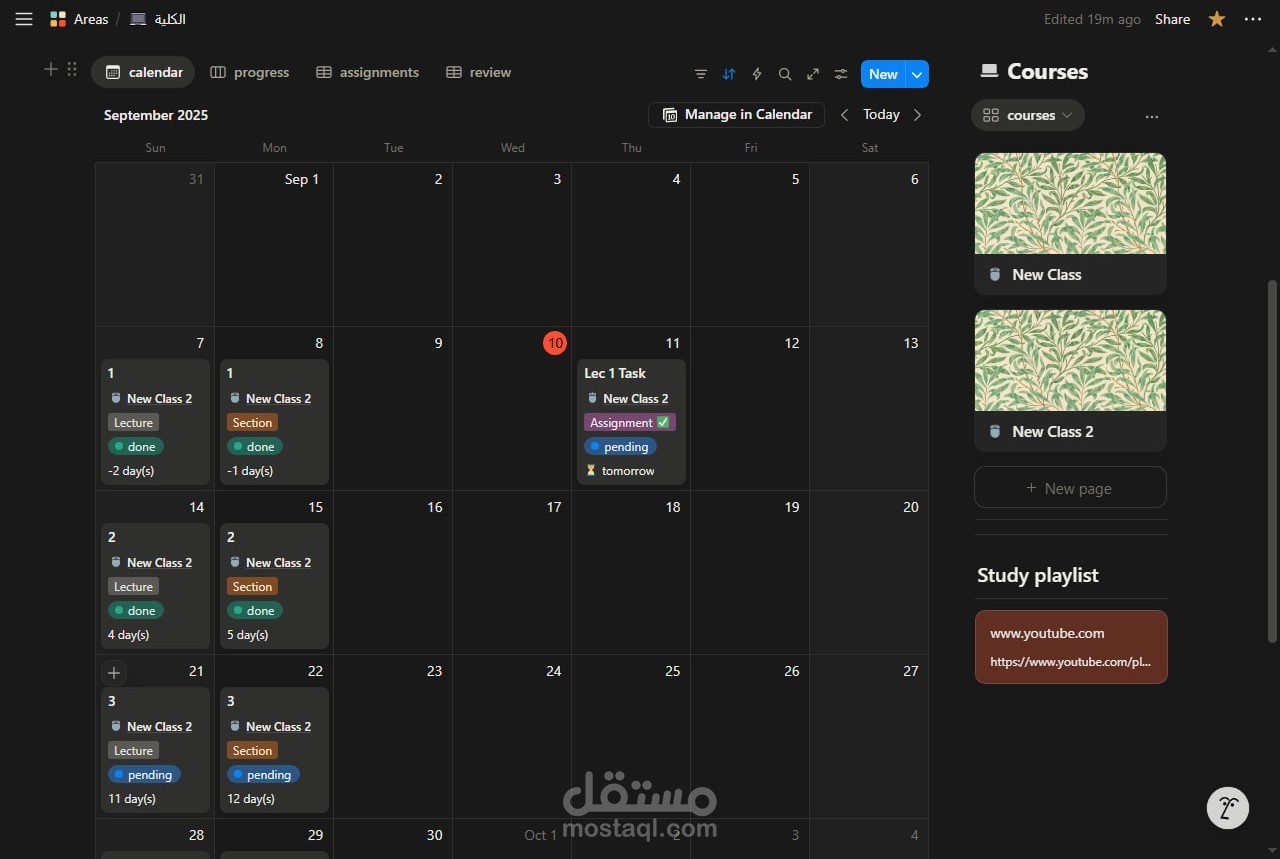1280x859 pixels.
Task: Advance to next month with right chevron
Action: [918, 114]
